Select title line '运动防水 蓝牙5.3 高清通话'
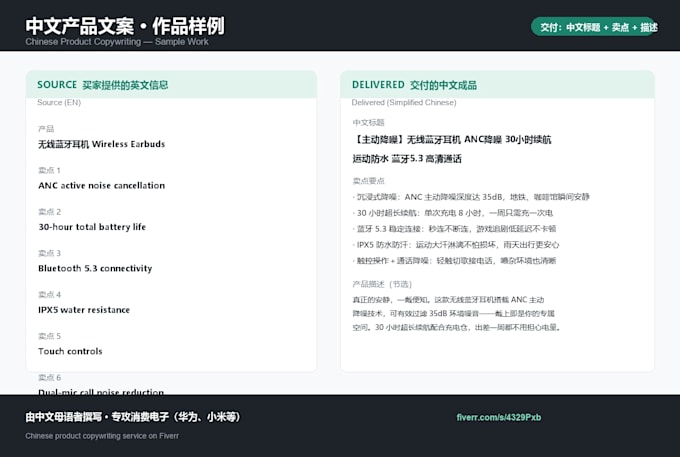This screenshot has width=680, height=457. 407,159
